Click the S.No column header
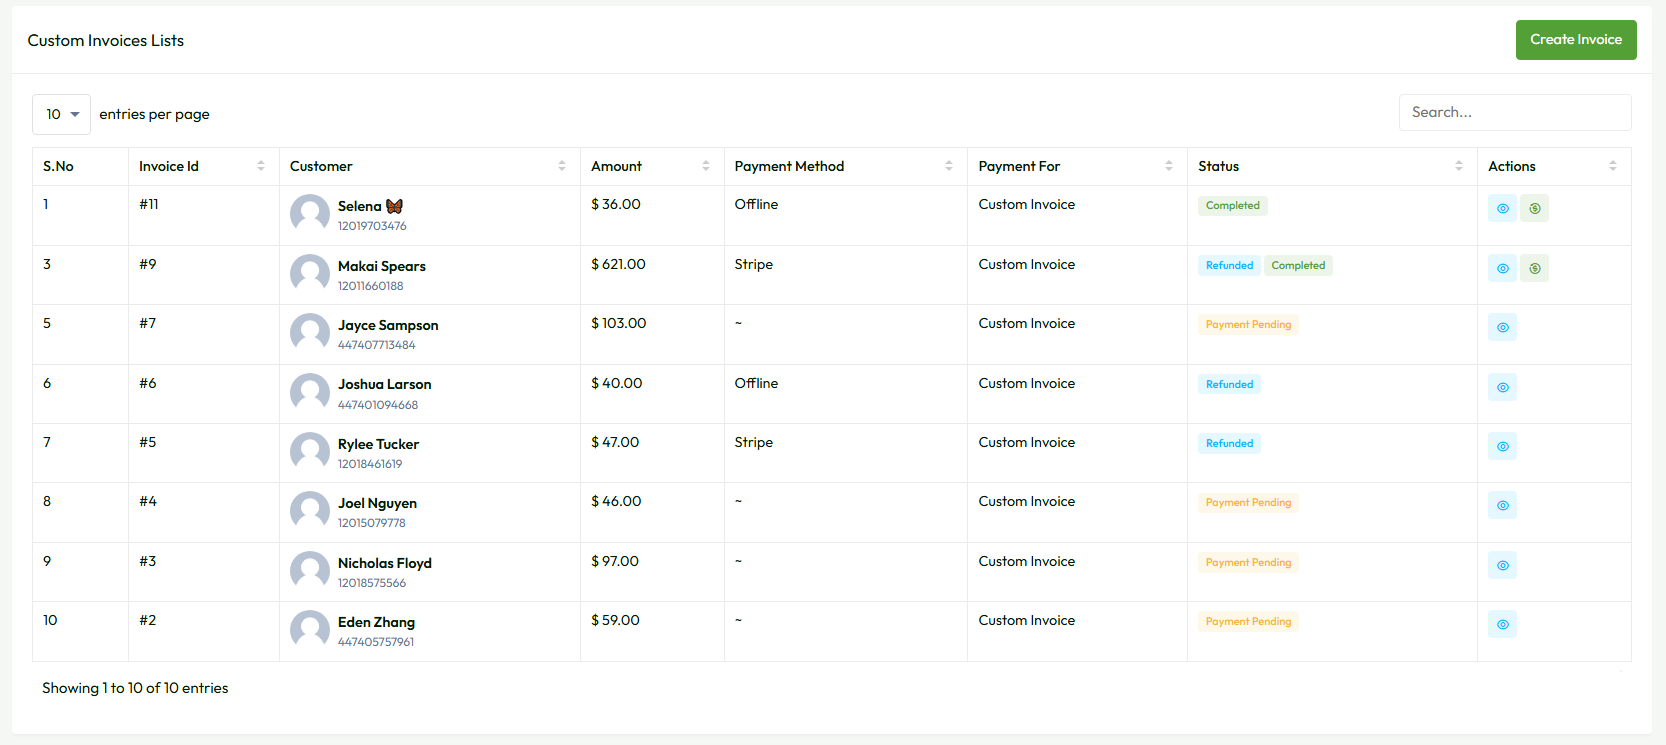Screen dimensions: 1666x745 [x=80, y=166]
